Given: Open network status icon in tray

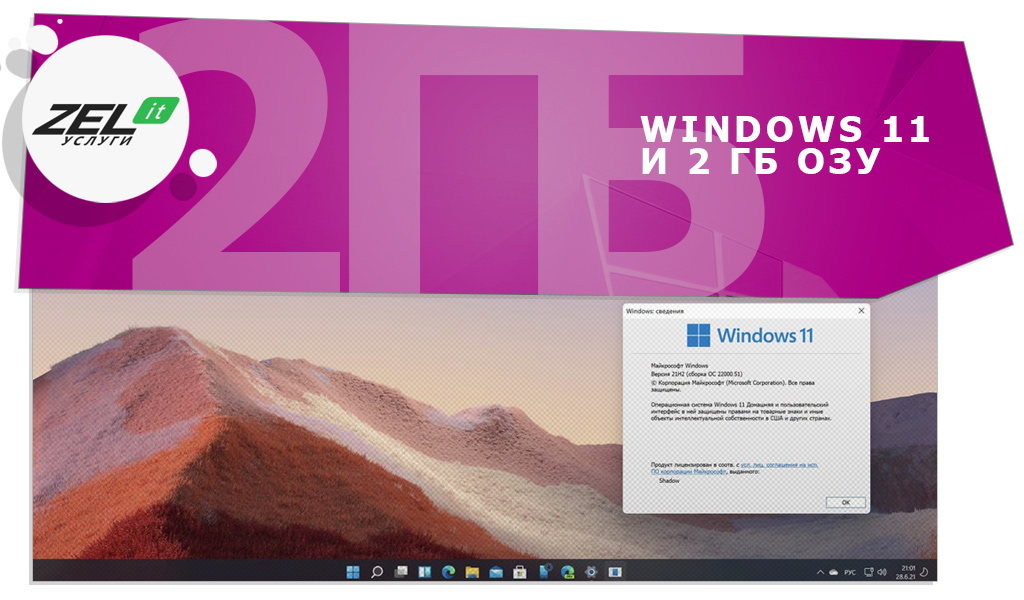Looking at the screenshot, I should click(869, 572).
